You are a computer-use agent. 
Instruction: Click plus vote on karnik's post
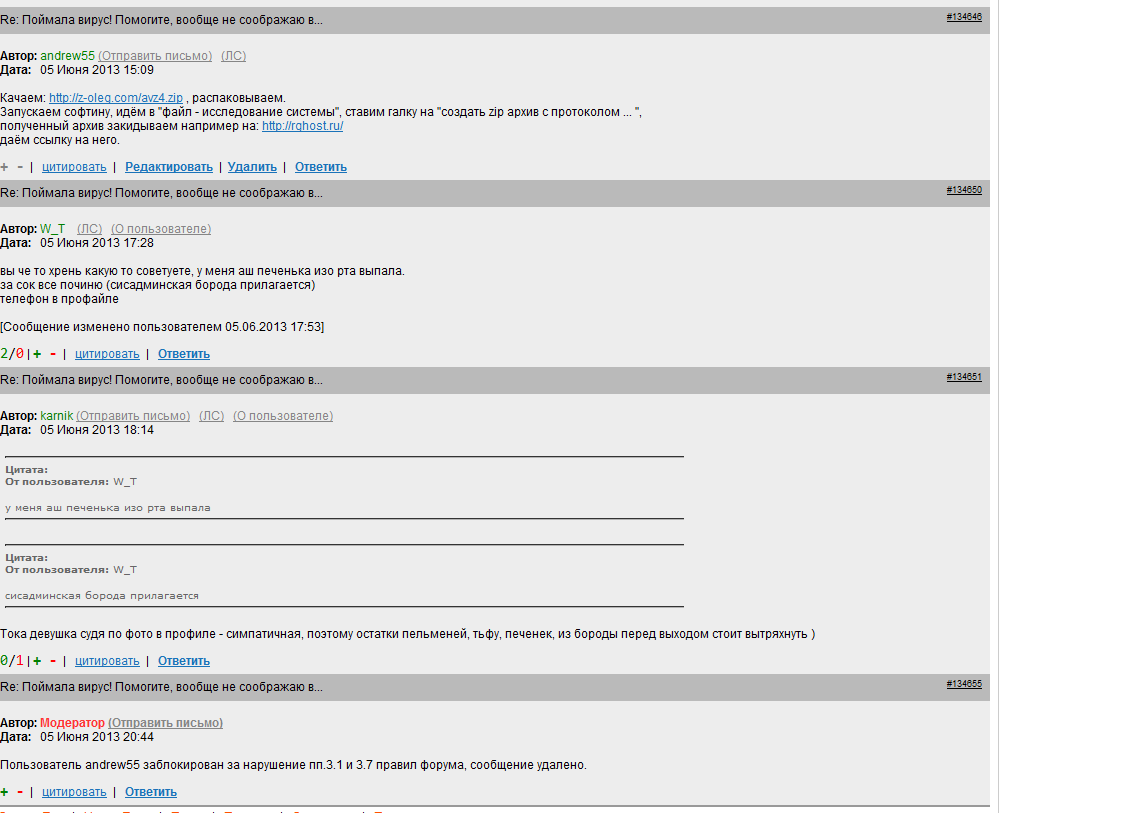coord(37,661)
